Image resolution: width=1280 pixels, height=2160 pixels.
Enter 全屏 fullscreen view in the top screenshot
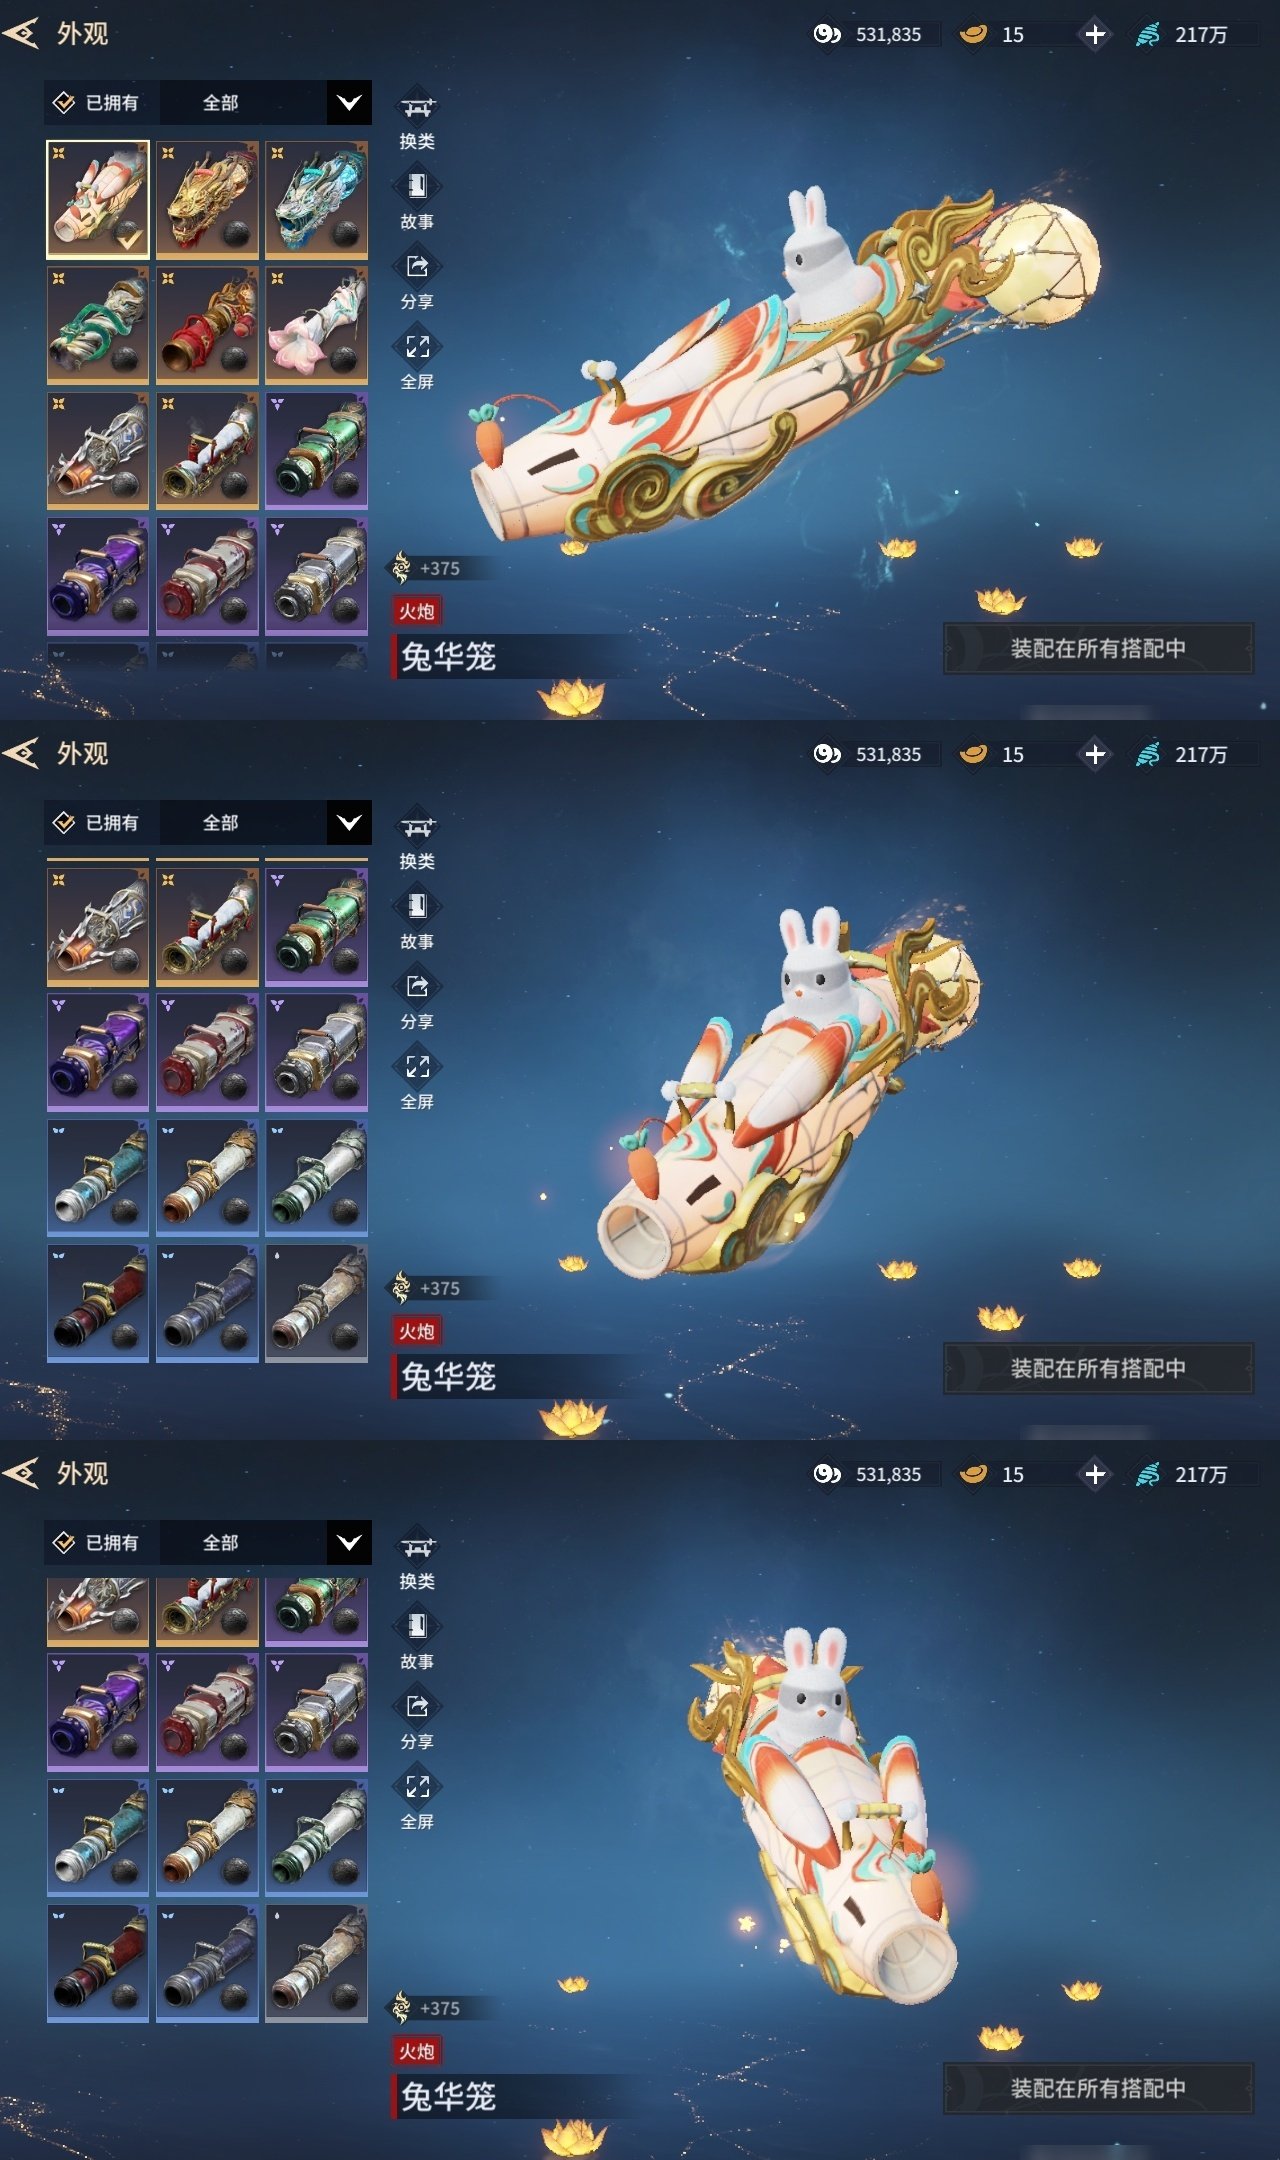point(417,346)
